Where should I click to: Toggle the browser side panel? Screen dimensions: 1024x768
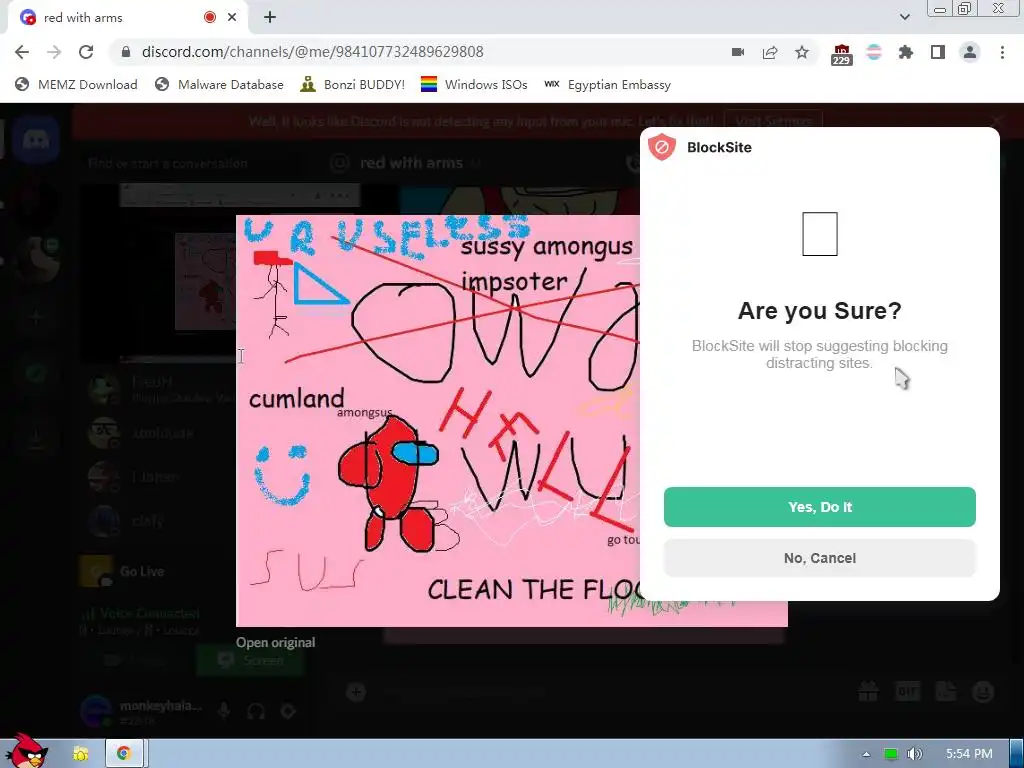[938, 52]
